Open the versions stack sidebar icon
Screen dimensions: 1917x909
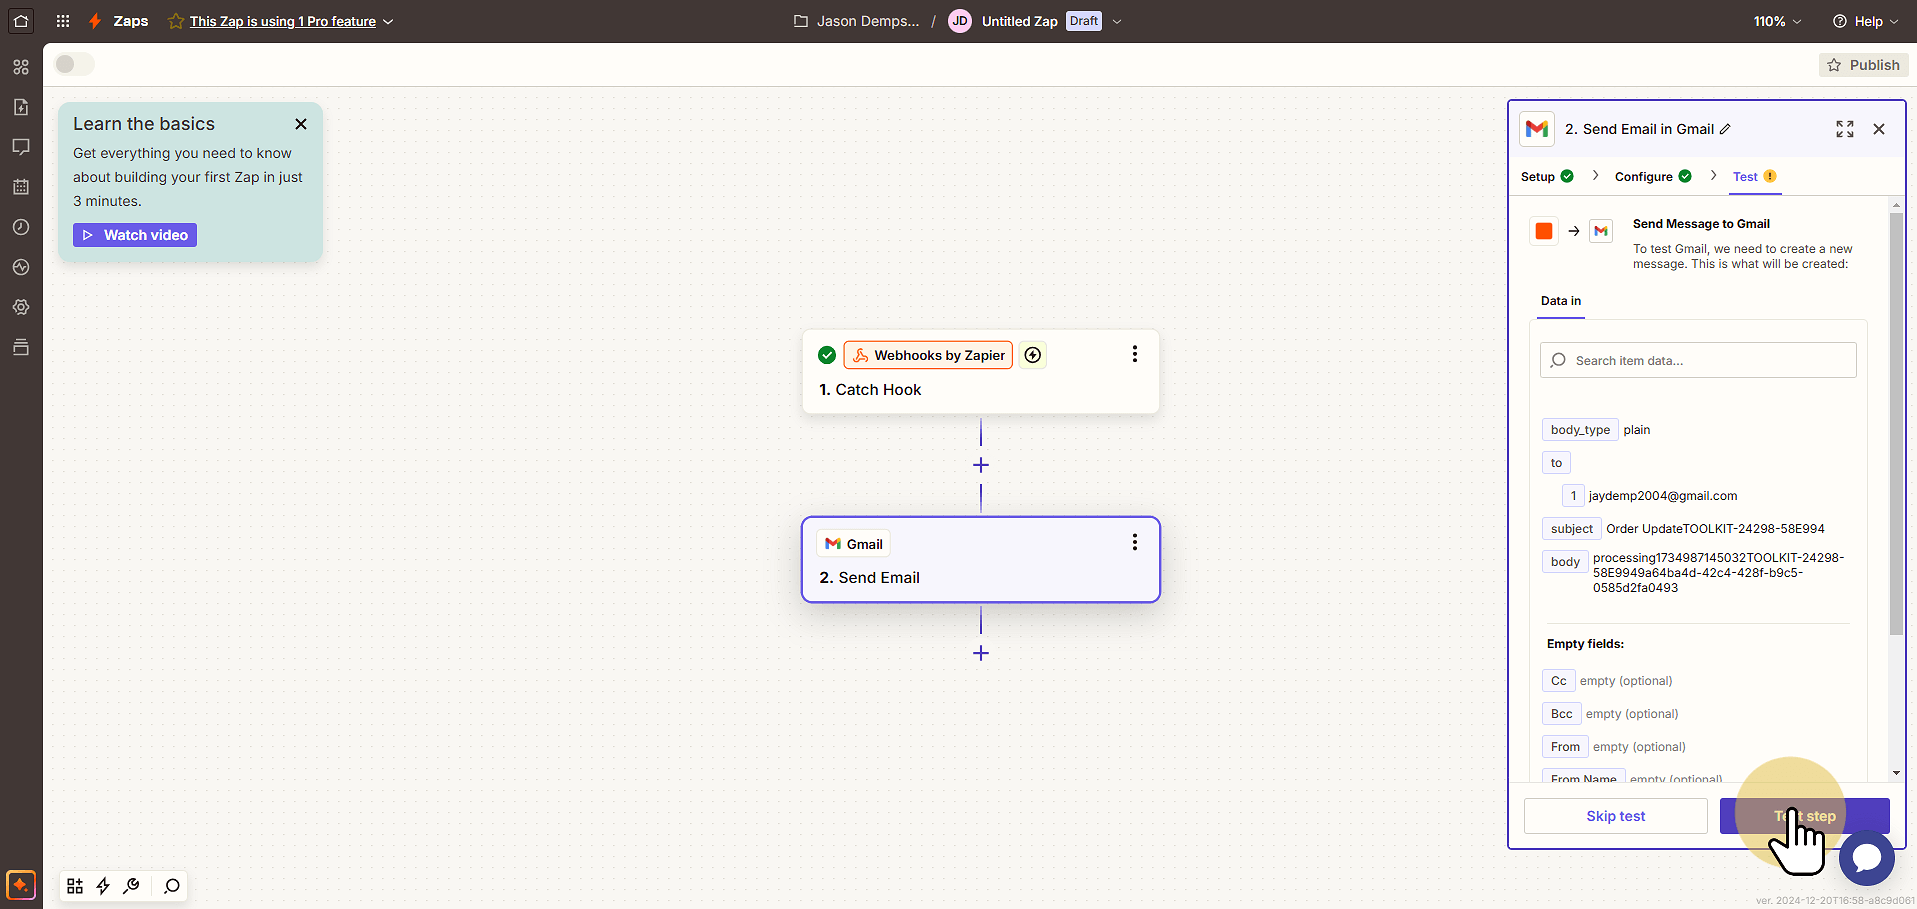point(21,347)
